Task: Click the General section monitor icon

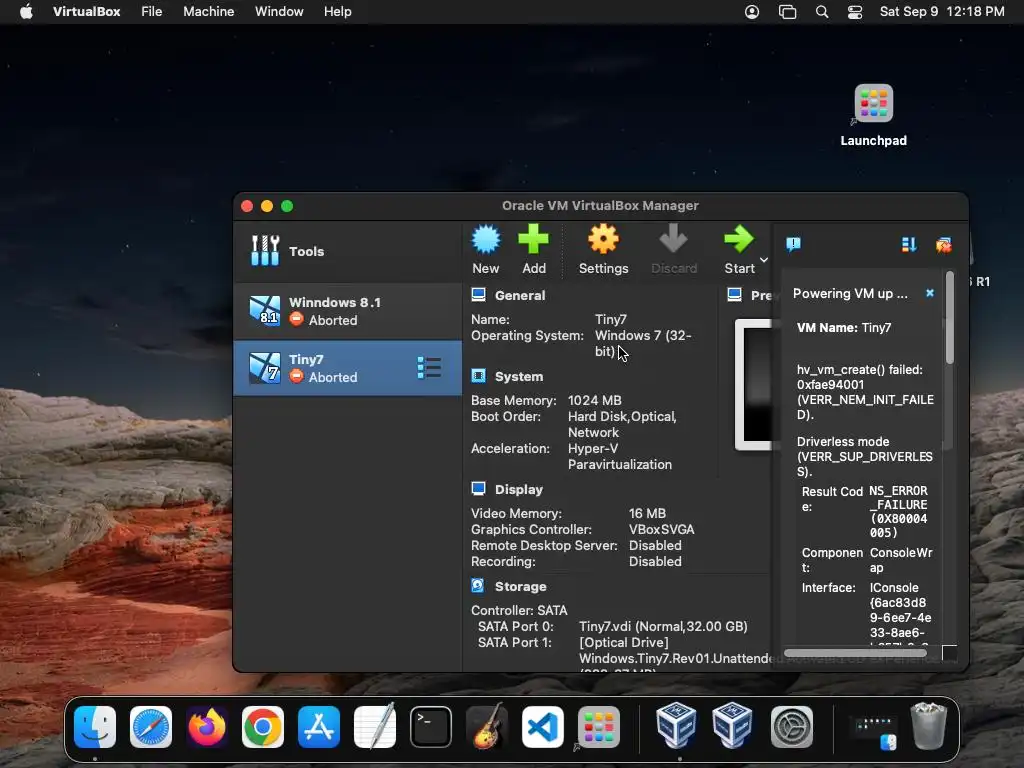Action: click(x=479, y=295)
